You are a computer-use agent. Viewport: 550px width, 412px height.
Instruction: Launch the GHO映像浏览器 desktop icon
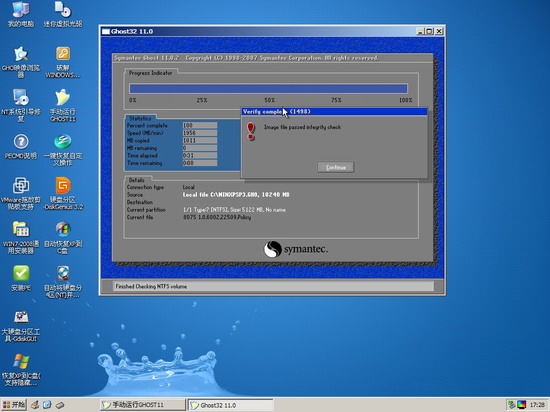(x=21, y=62)
